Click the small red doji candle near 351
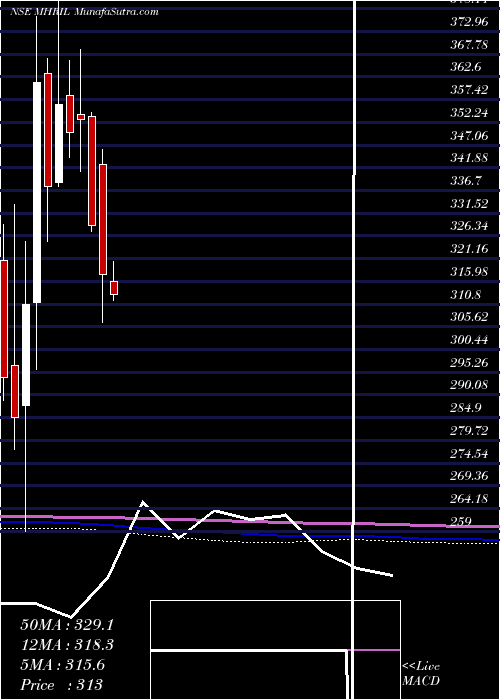Image resolution: width=500 pixels, height=700 pixels. (81, 117)
